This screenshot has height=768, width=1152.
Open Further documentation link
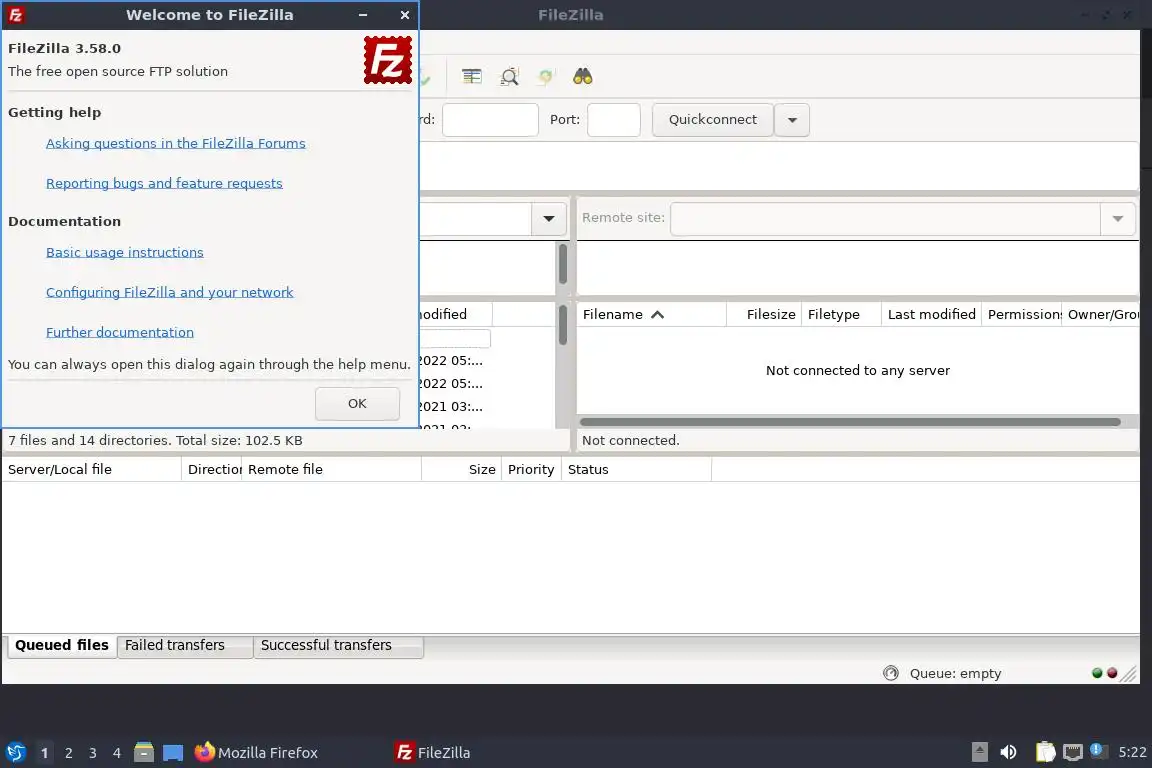[120, 332]
